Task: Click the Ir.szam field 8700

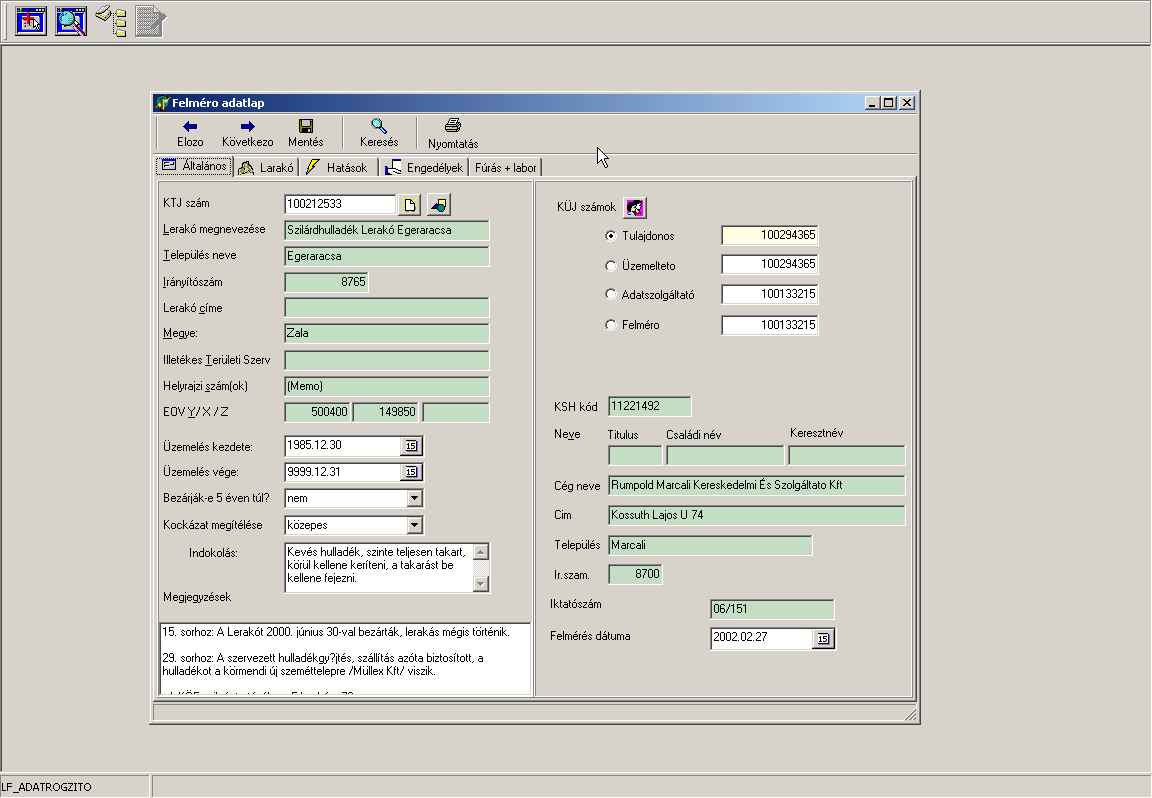Action: [x=636, y=575]
